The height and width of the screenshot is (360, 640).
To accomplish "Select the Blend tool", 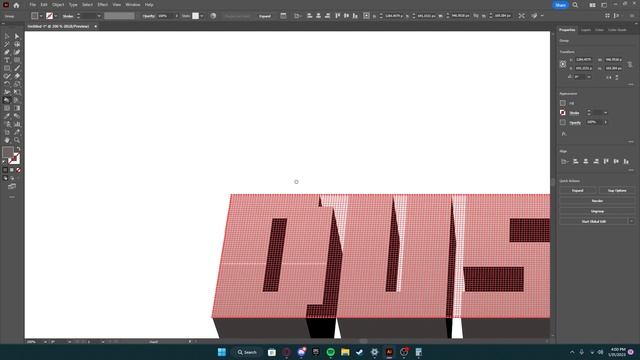I will coord(17,116).
